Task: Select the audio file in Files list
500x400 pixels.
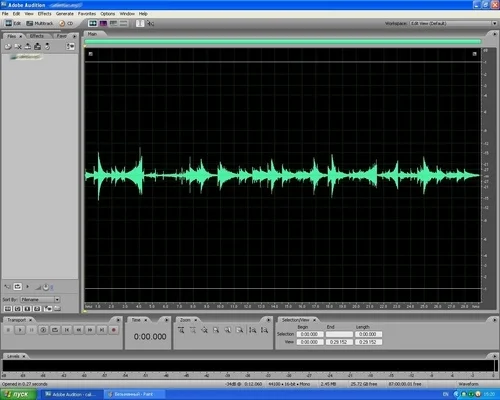Action: click(x=26, y=57)
